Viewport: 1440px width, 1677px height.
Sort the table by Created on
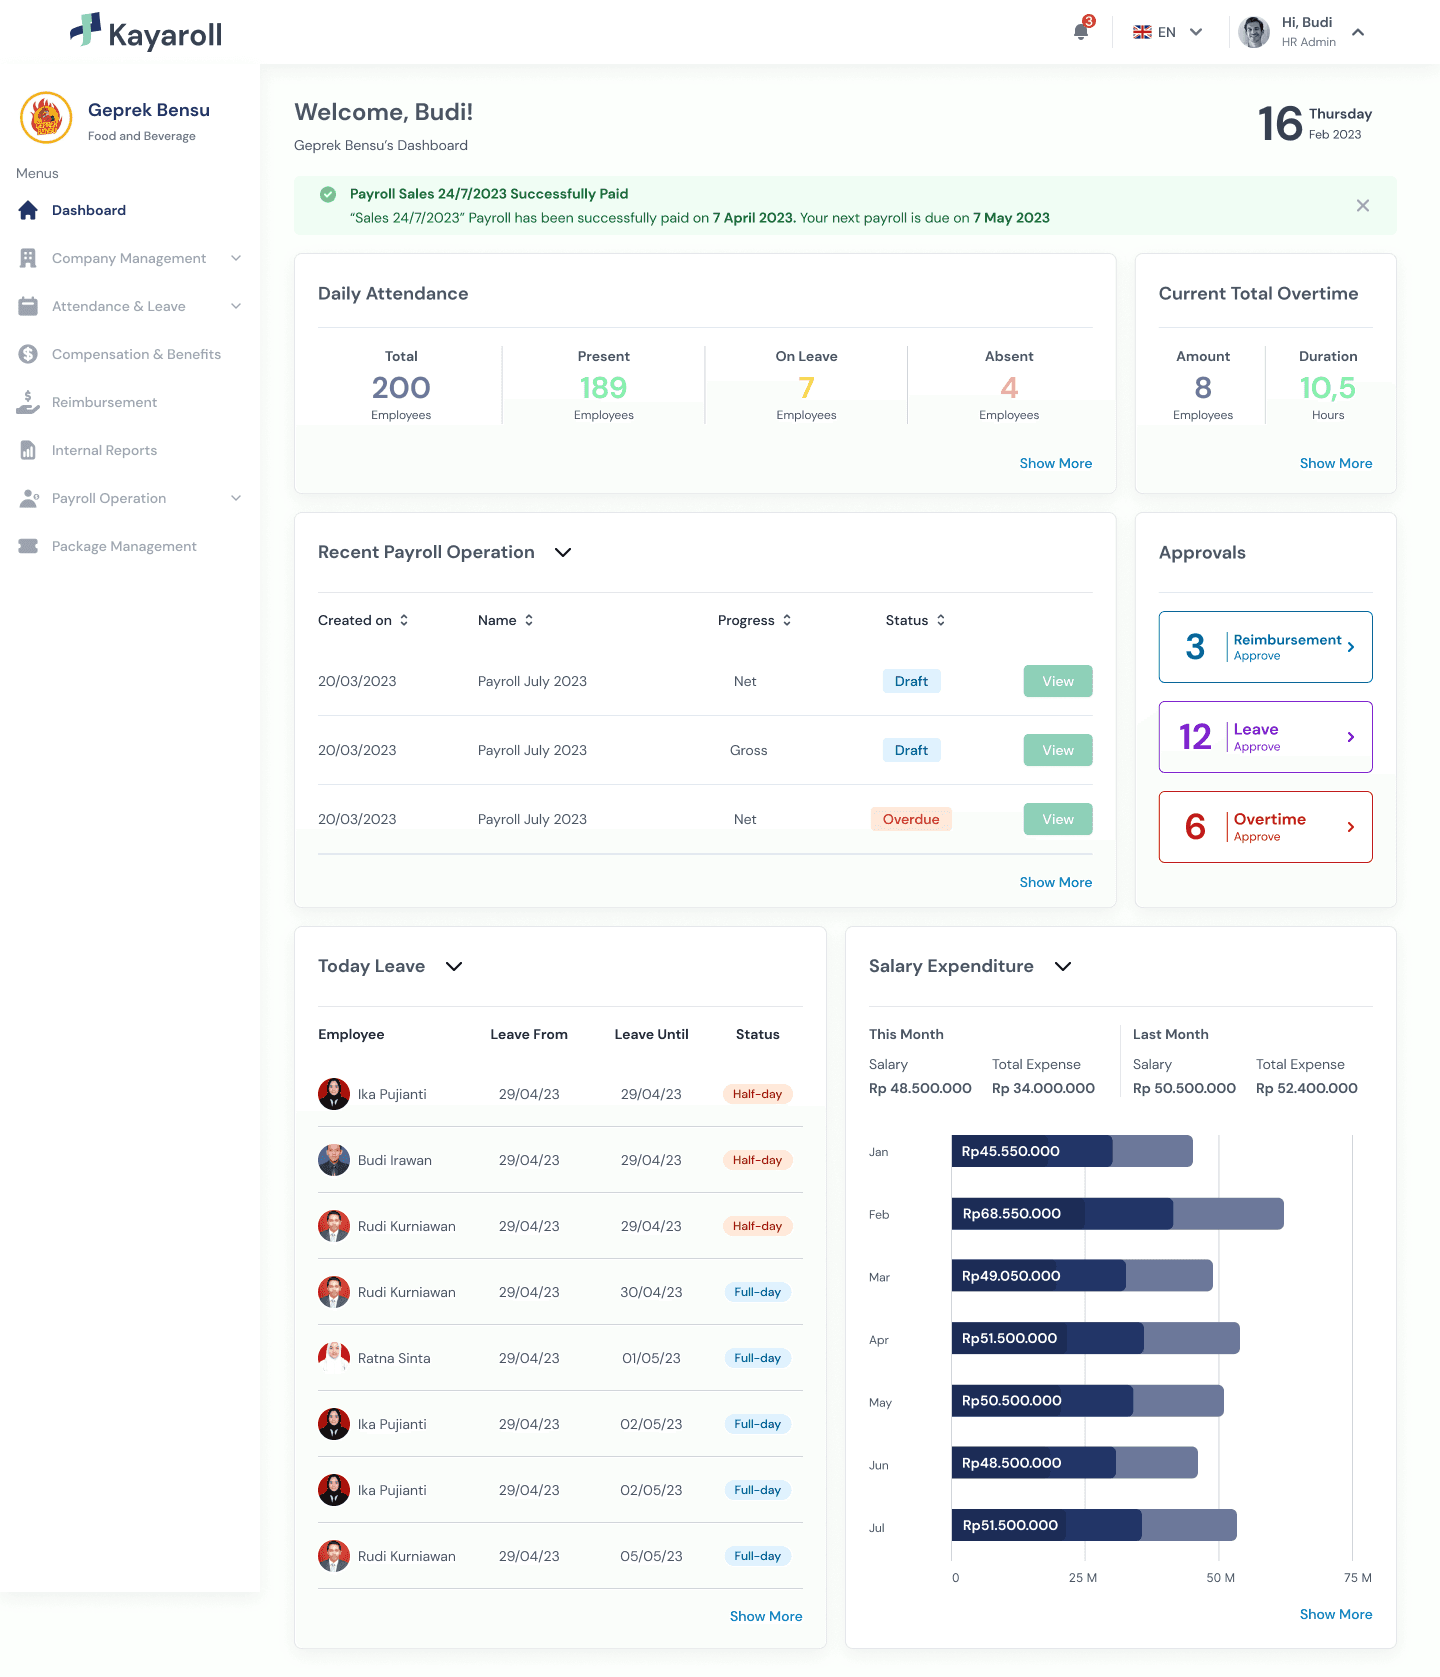coord(364,620)
